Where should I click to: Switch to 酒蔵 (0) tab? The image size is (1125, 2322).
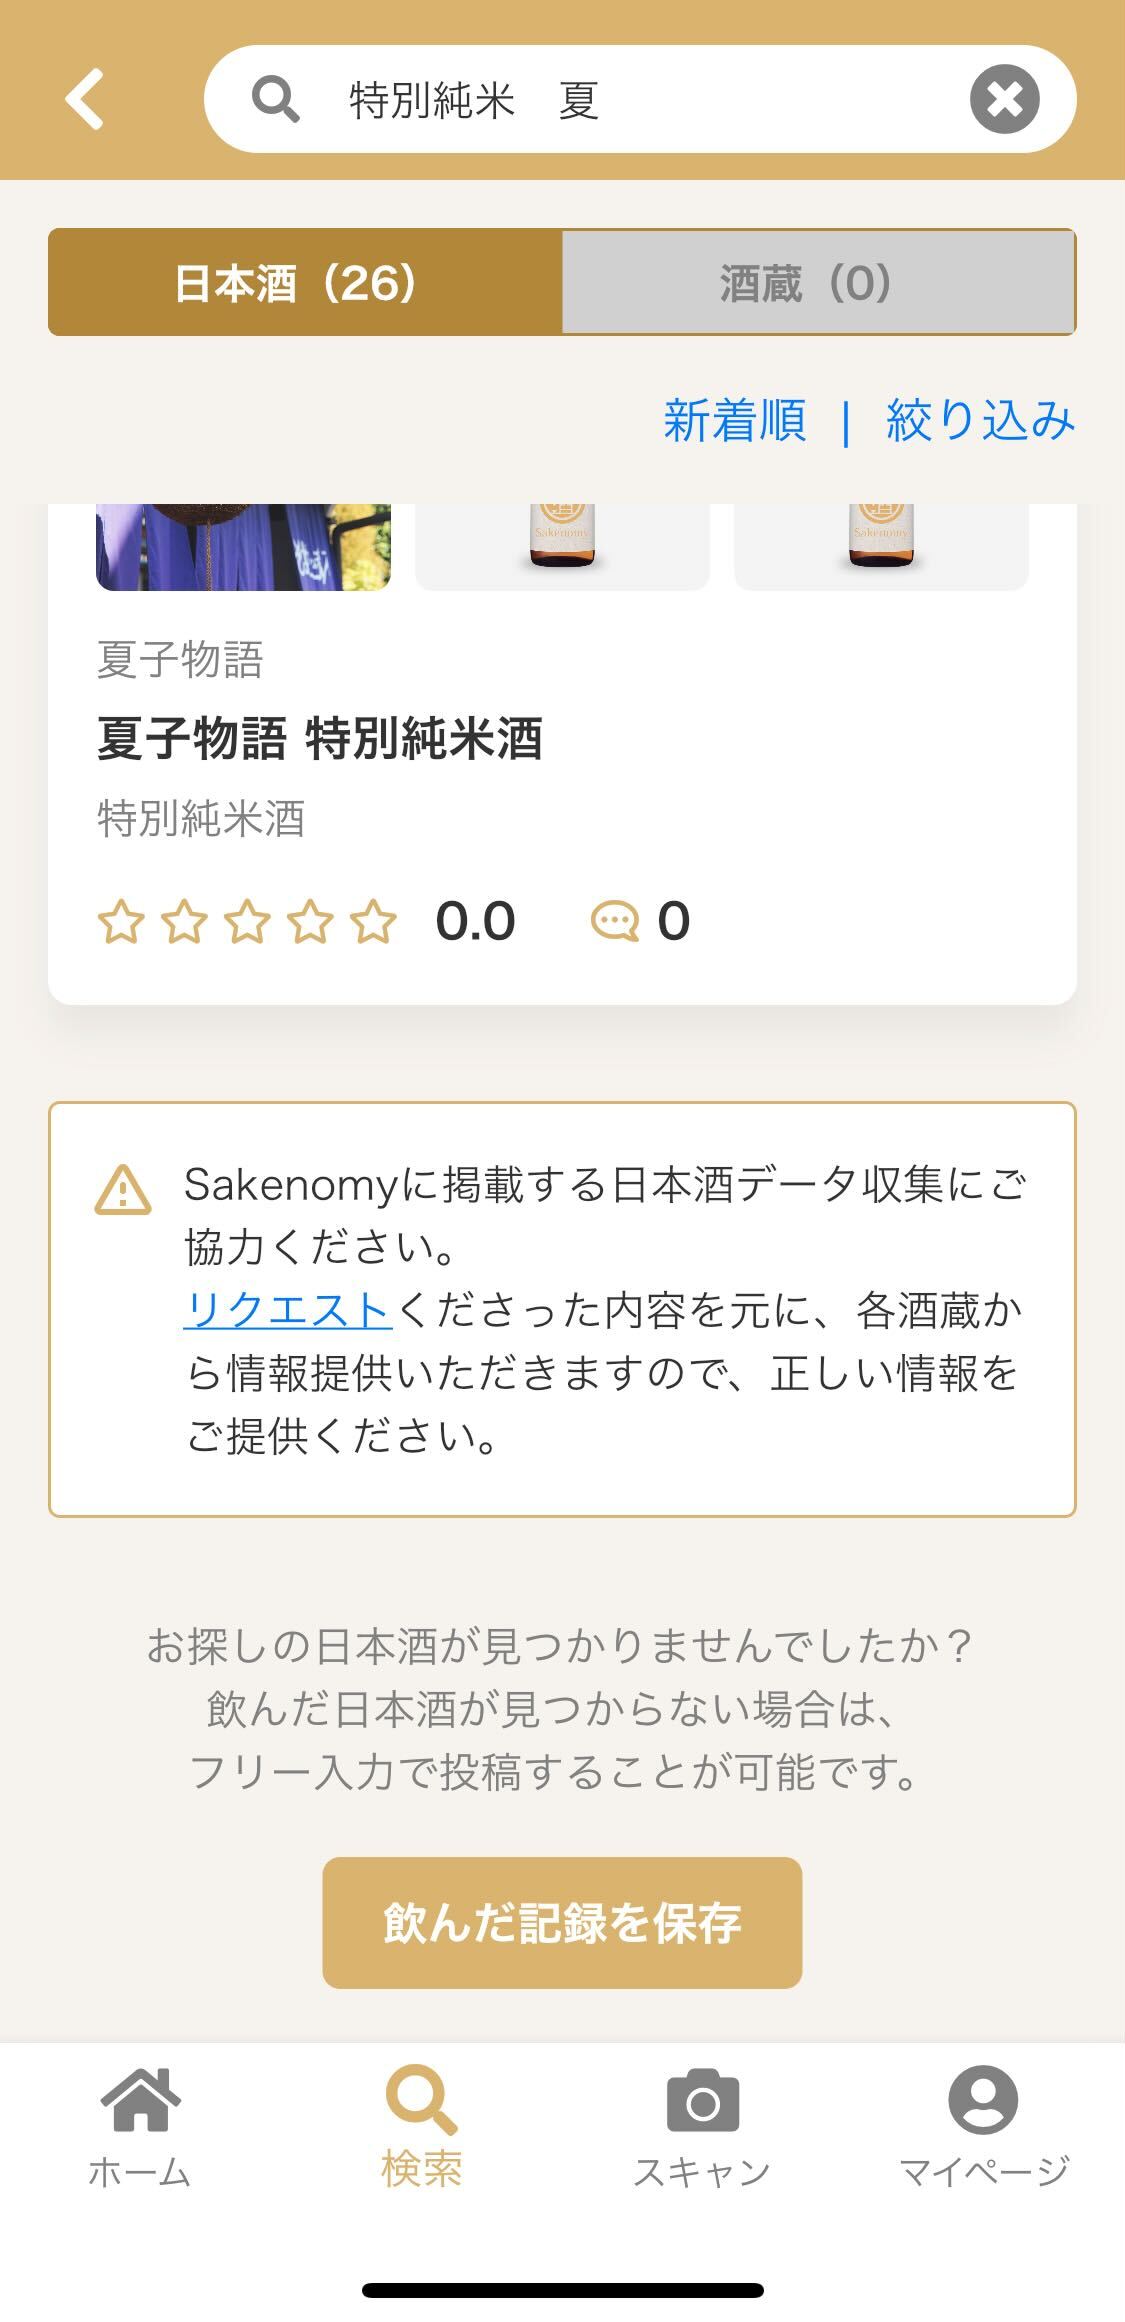[x=818, y=283]
